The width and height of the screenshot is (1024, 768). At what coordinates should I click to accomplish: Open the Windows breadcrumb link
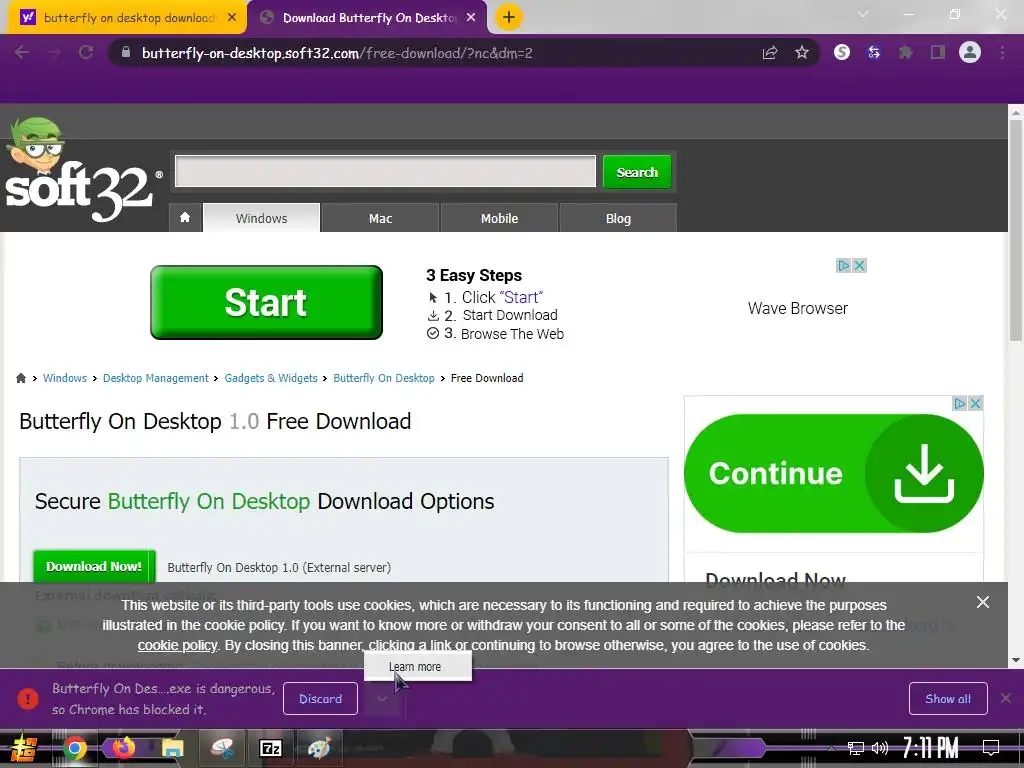(x=65, y=378)
